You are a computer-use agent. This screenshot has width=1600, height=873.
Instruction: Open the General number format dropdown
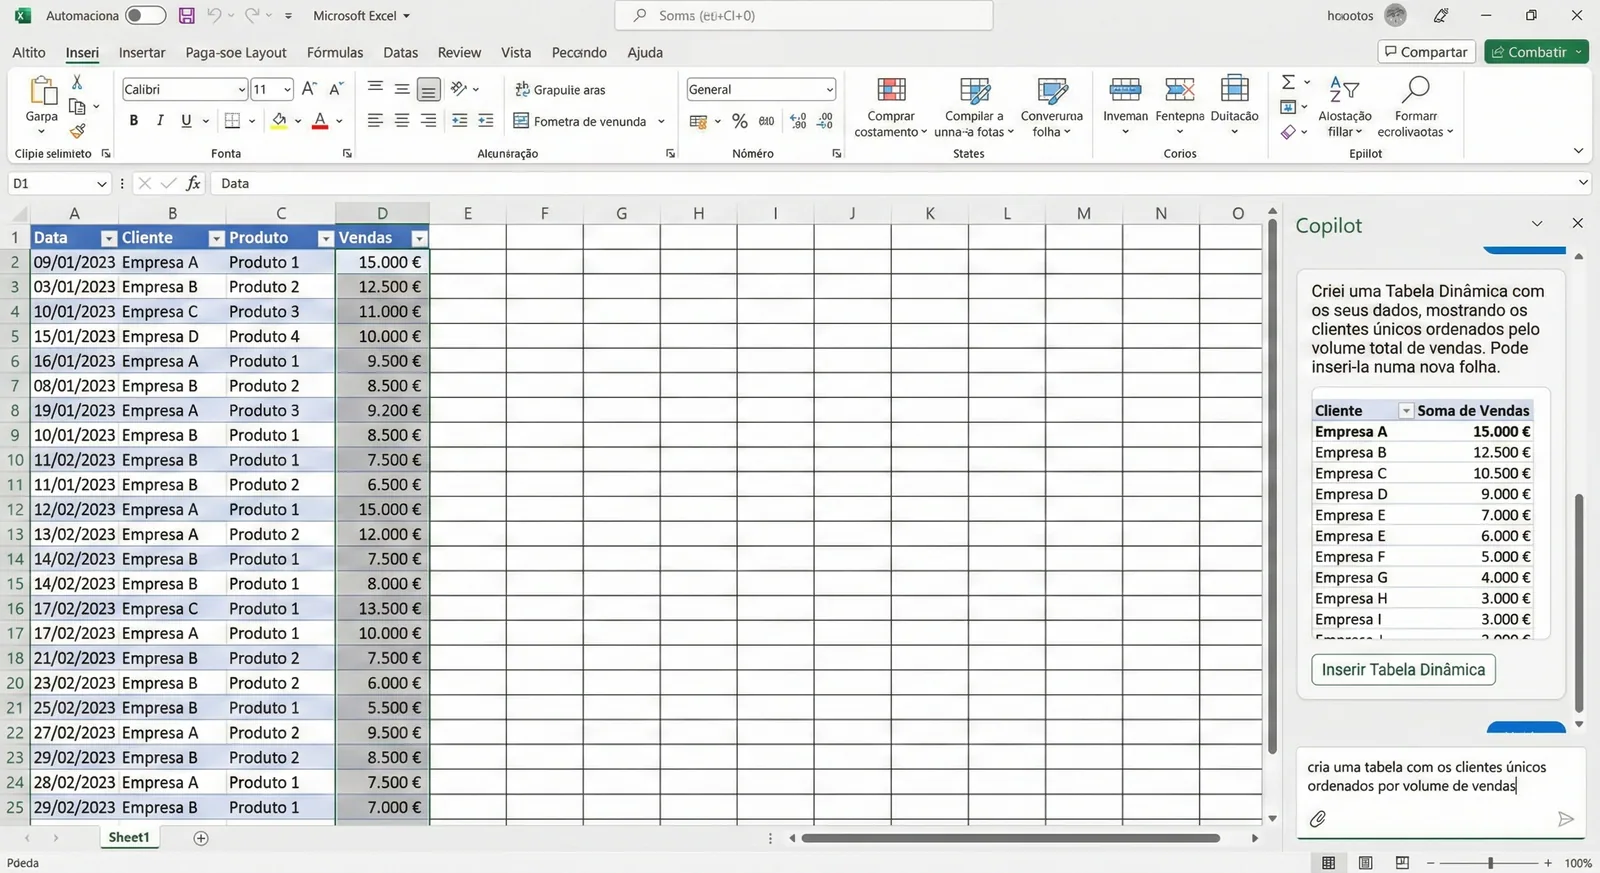pyautogui.click(x=829, y=90)
